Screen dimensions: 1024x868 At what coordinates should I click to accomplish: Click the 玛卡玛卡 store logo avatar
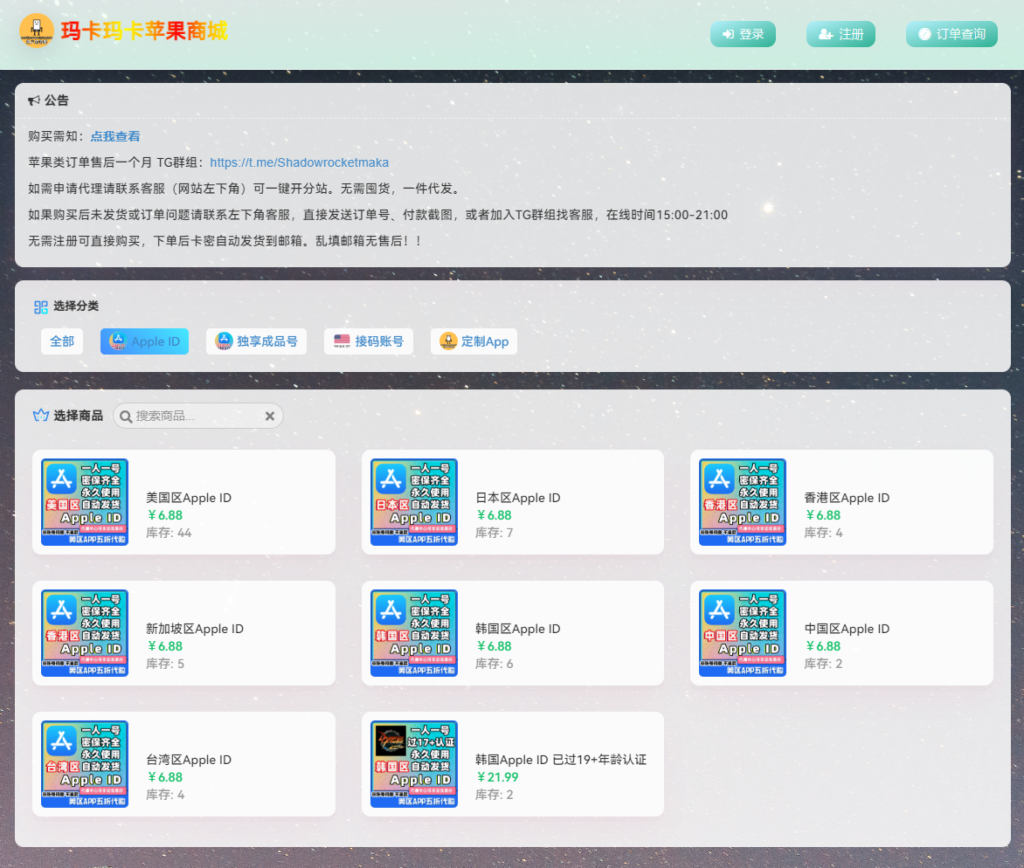37,31
